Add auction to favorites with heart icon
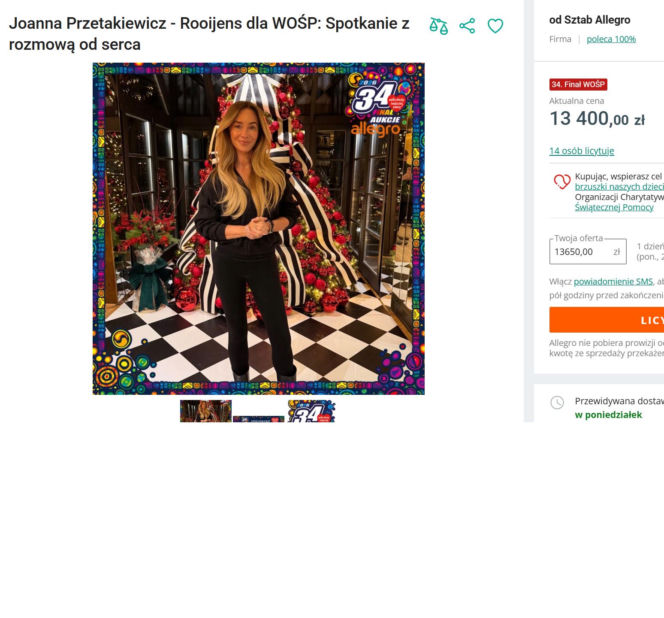This screenshot has width=664, height=618. click(495, 26)
